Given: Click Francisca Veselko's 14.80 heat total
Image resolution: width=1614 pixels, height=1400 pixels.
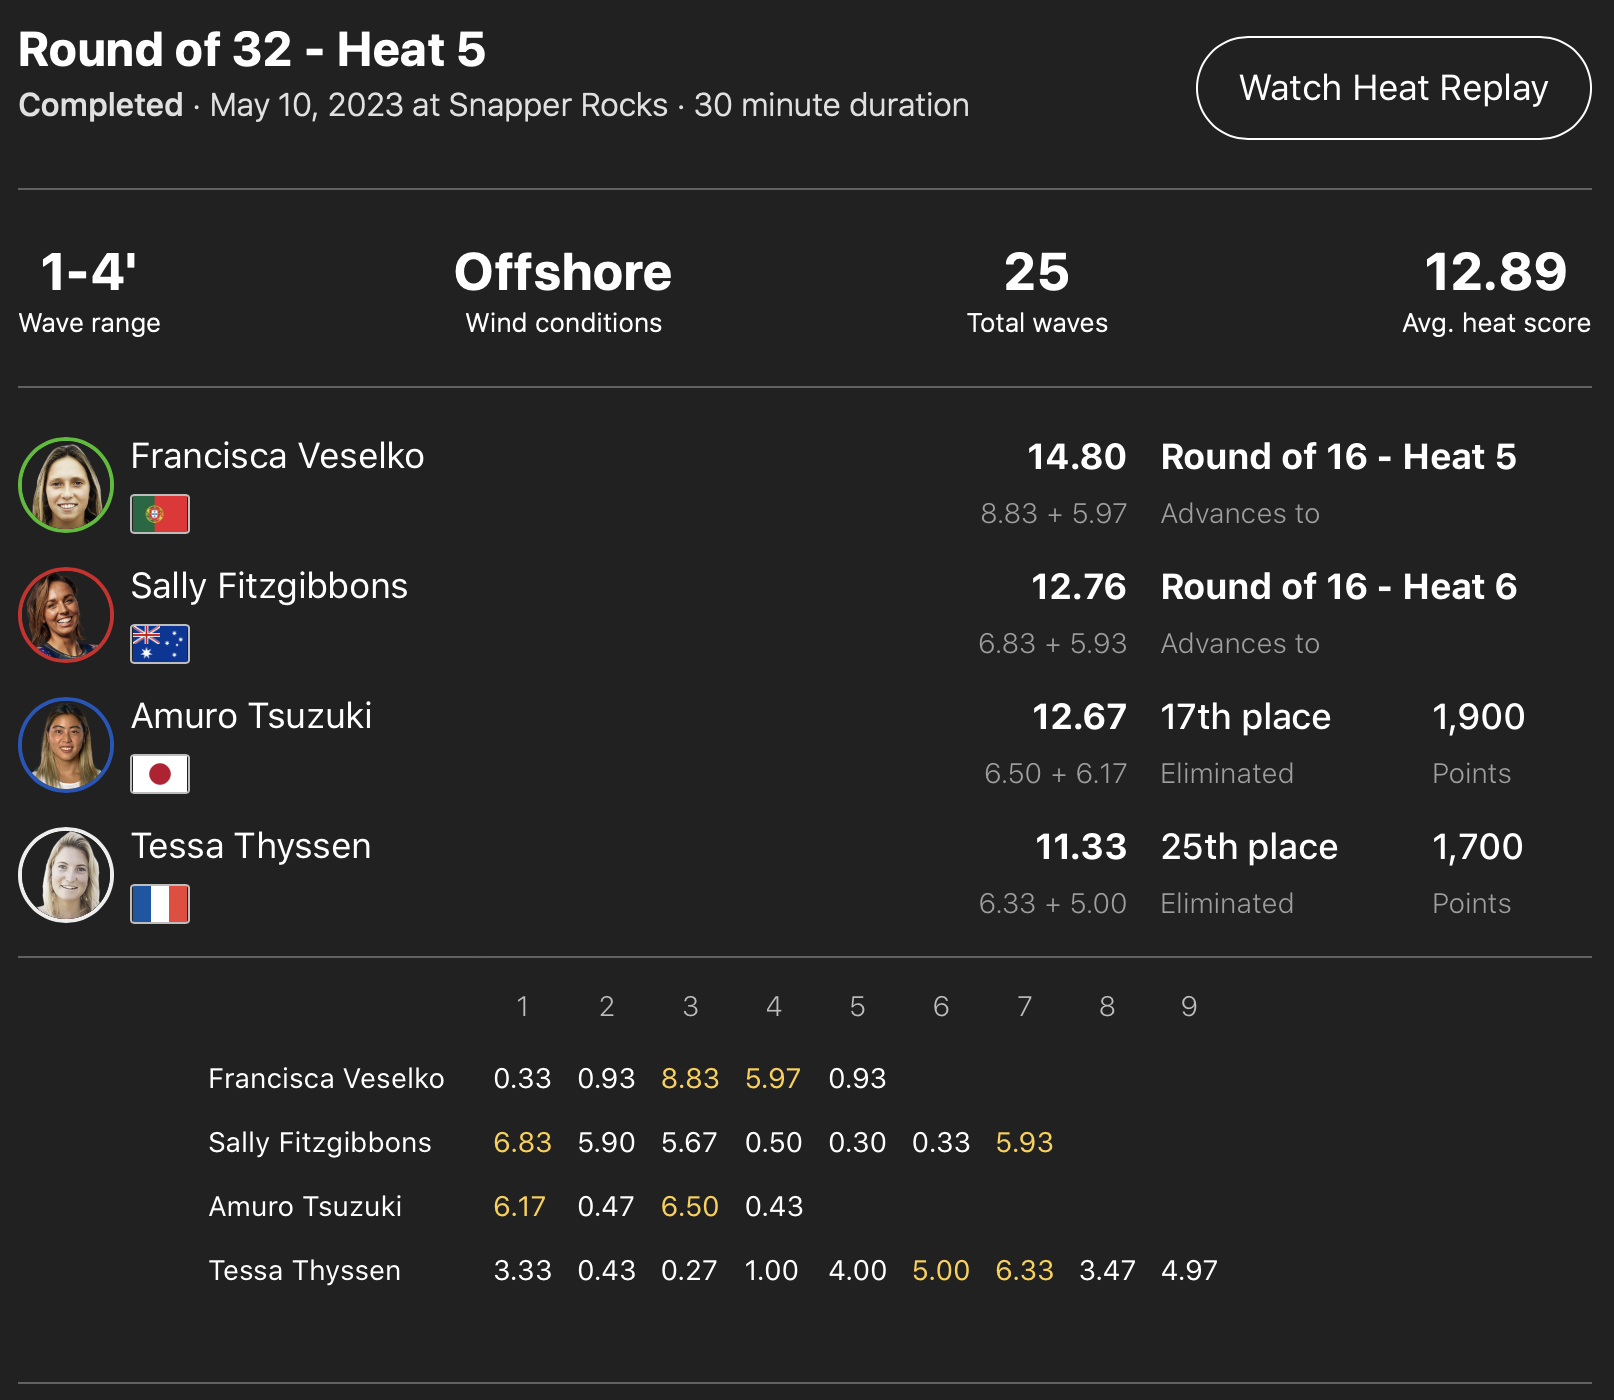Looking at the screenshot, I should tap(1077, 457).
